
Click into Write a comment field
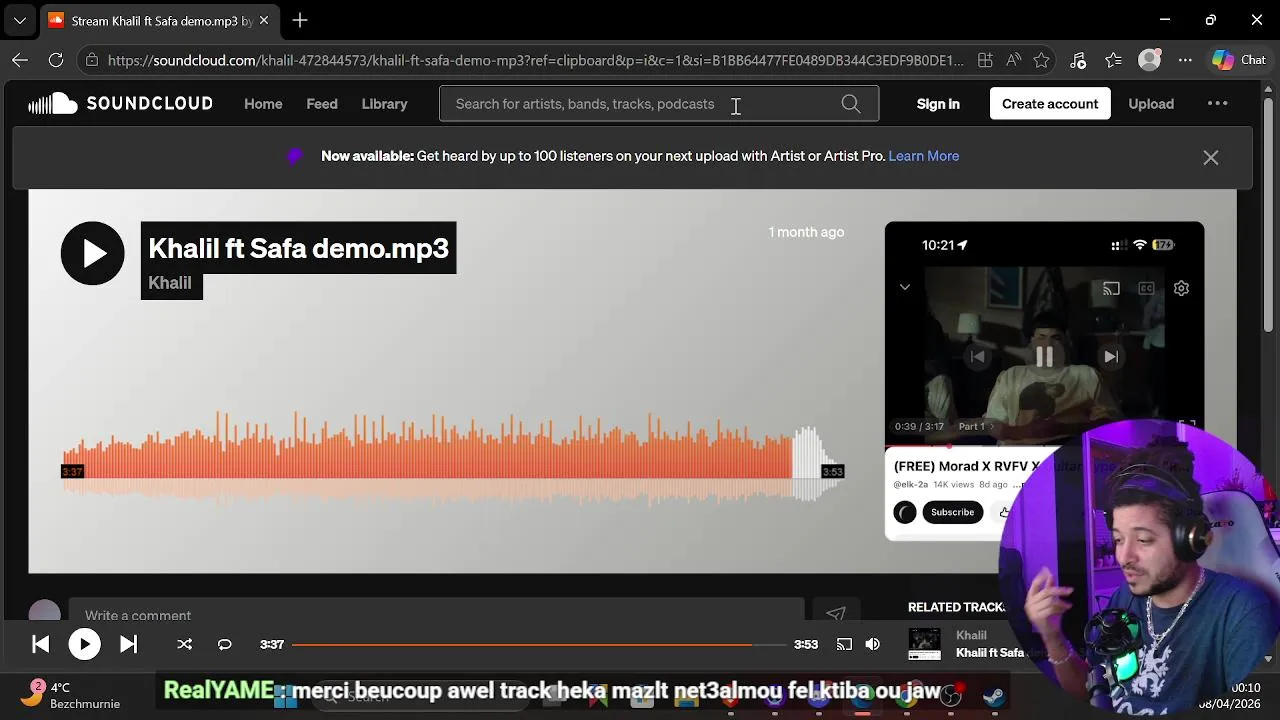[436, 614]
